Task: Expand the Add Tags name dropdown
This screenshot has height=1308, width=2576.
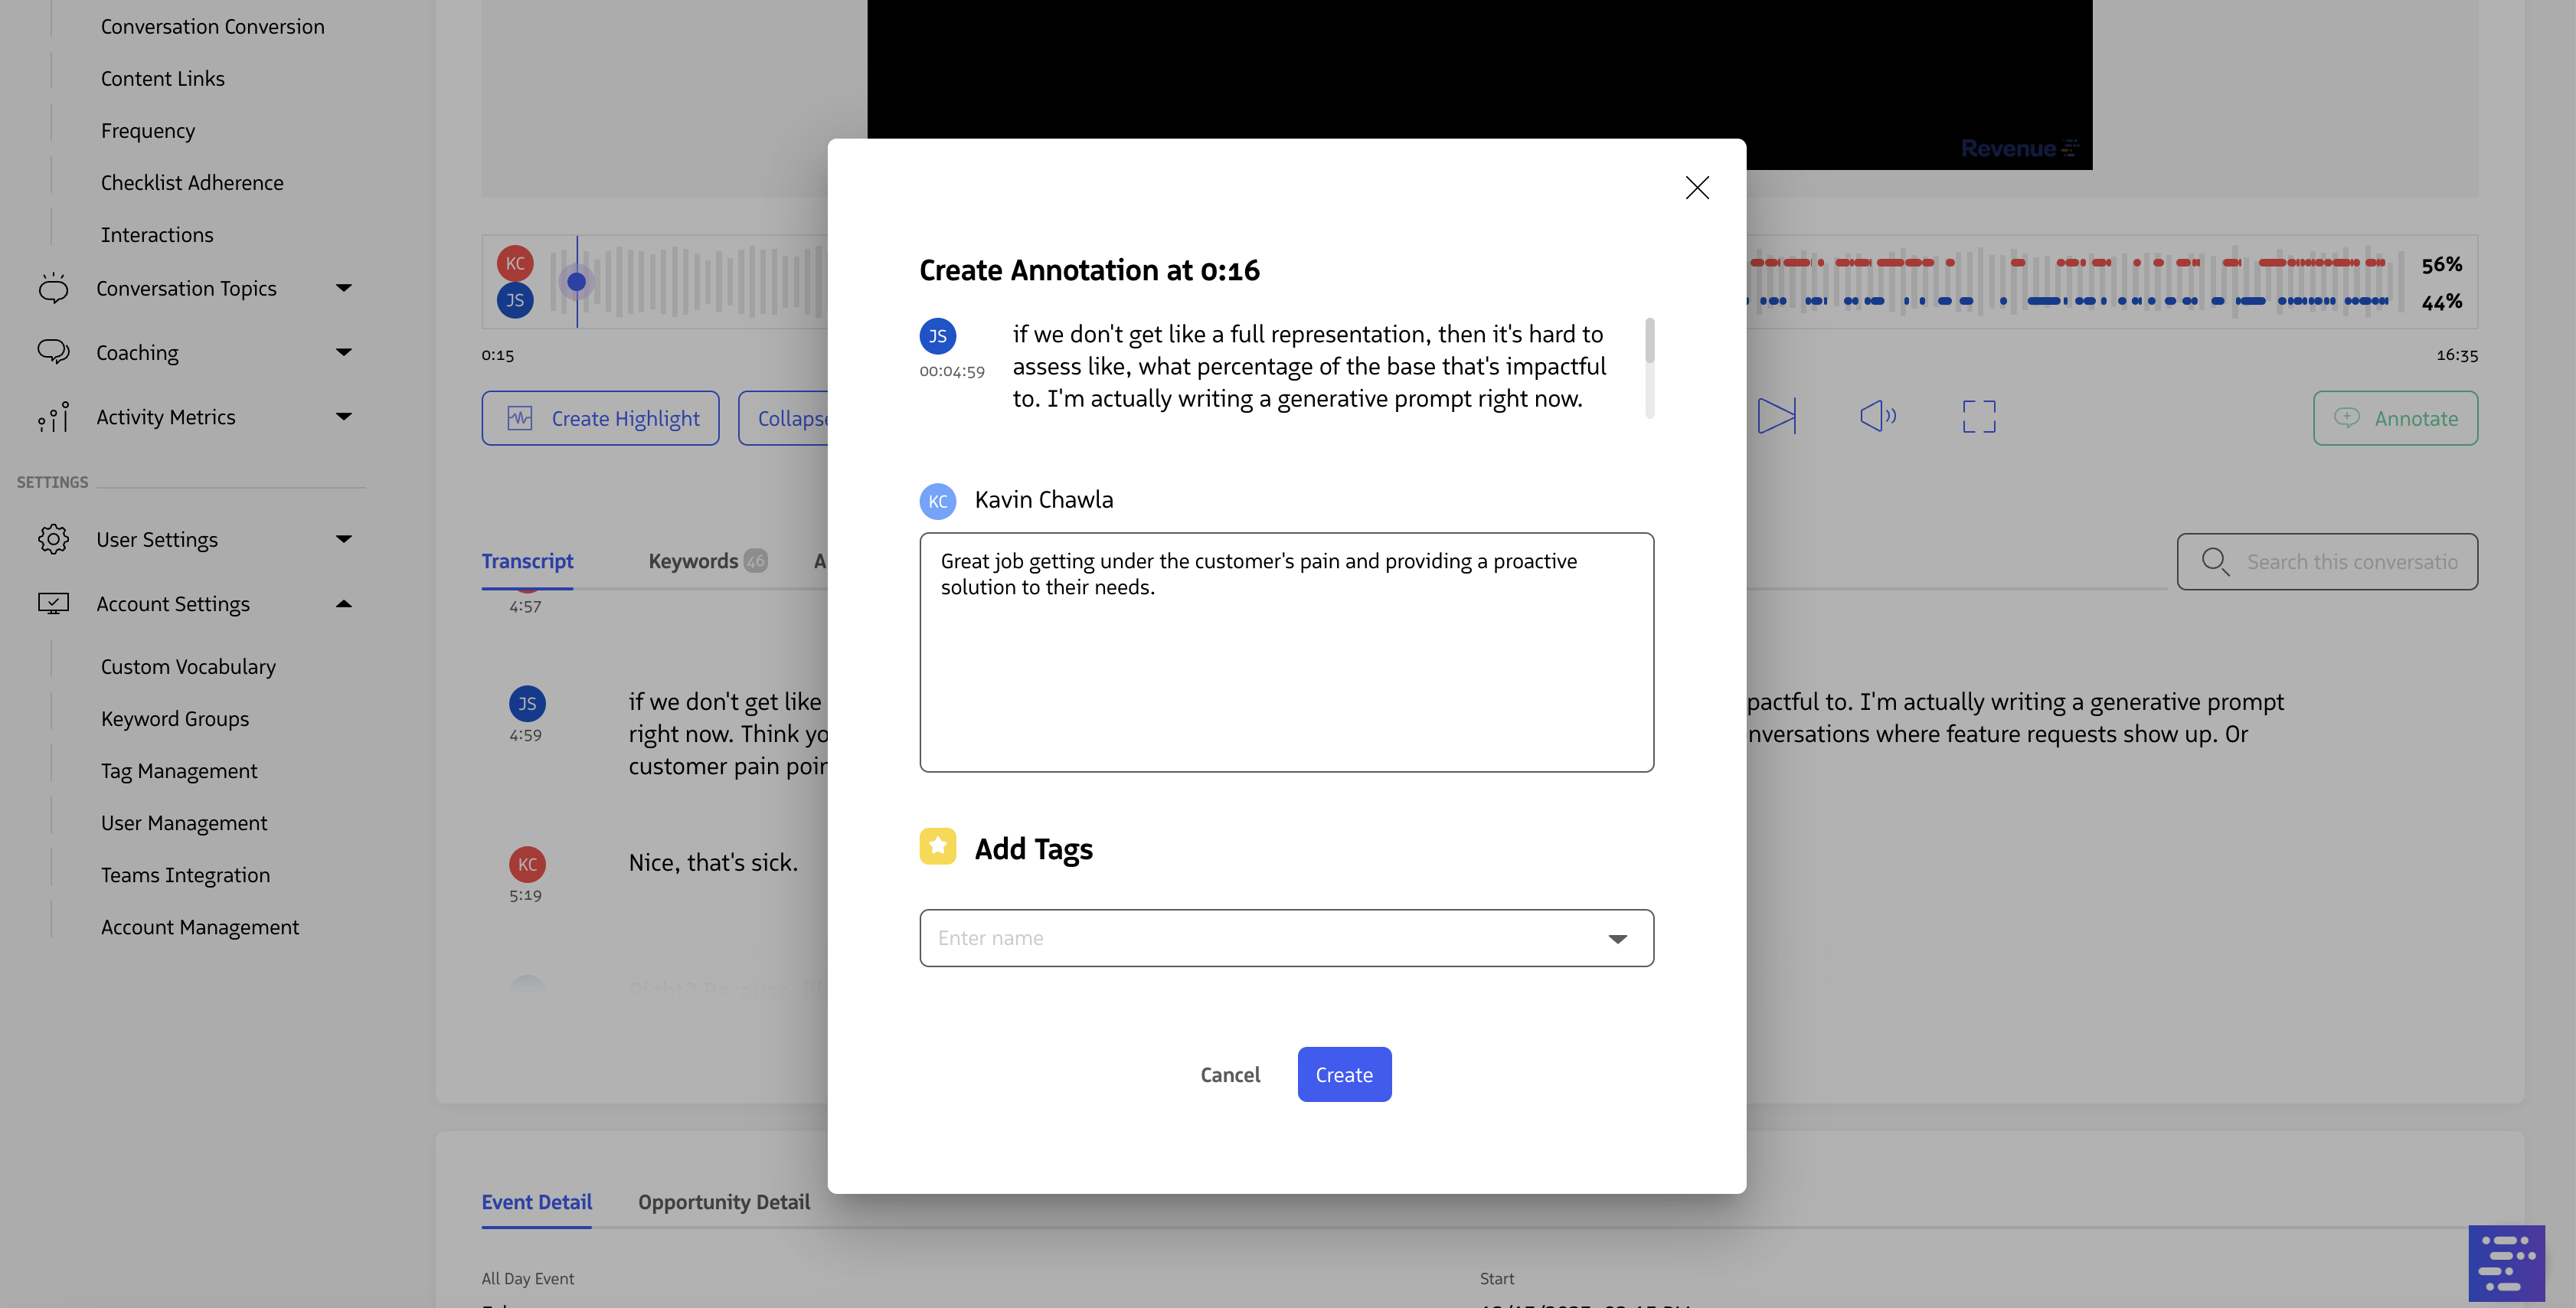Action: click(1617, 938)
